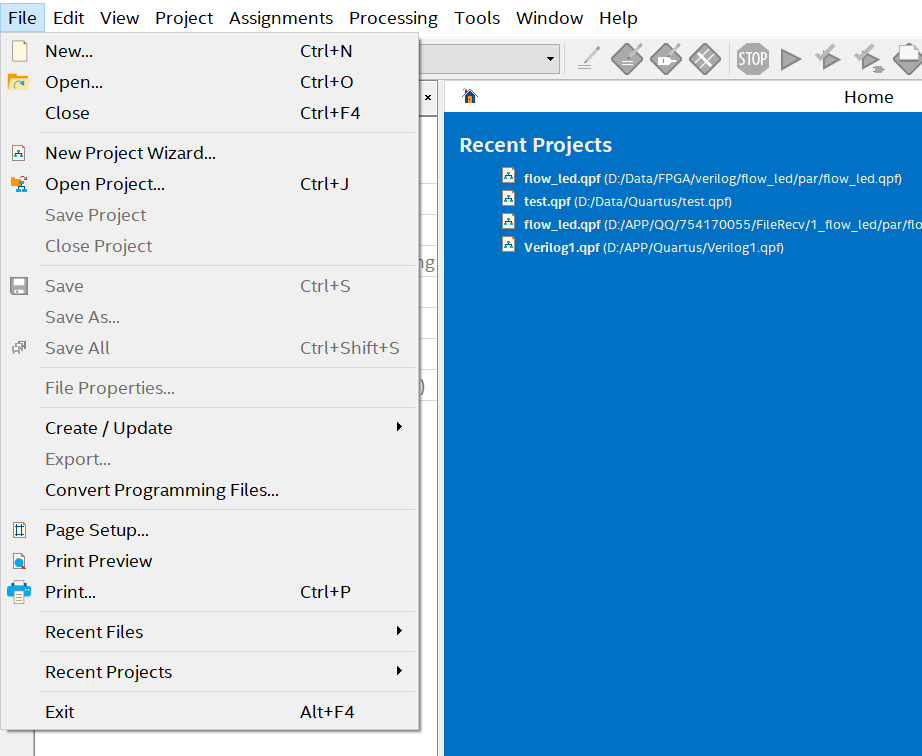922x756 pixels.
Task: Select Exit from the File menu
Action: [x=60, y=712]
